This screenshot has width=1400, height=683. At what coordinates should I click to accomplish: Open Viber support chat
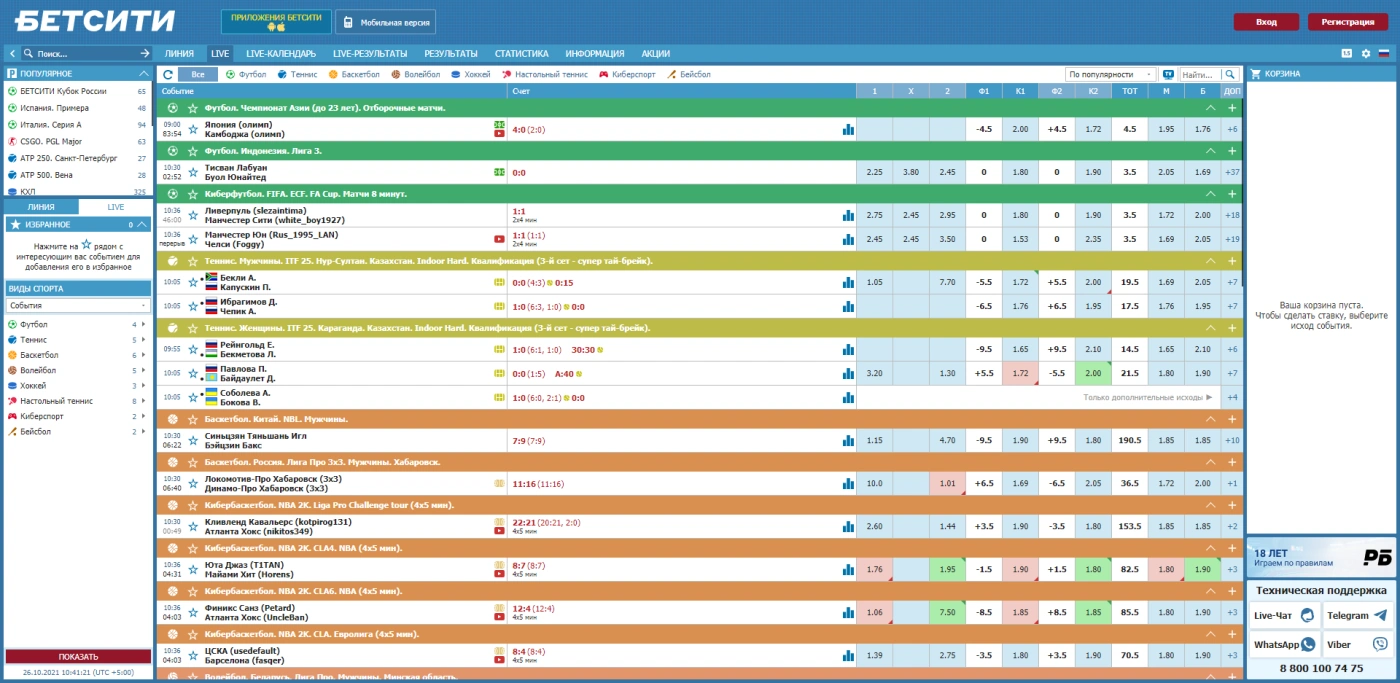(1357, 645)
